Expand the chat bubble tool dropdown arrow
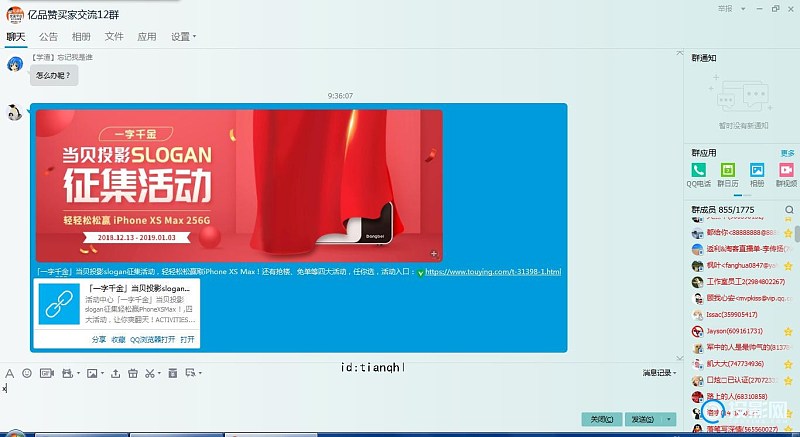 (x=200, y=373)
